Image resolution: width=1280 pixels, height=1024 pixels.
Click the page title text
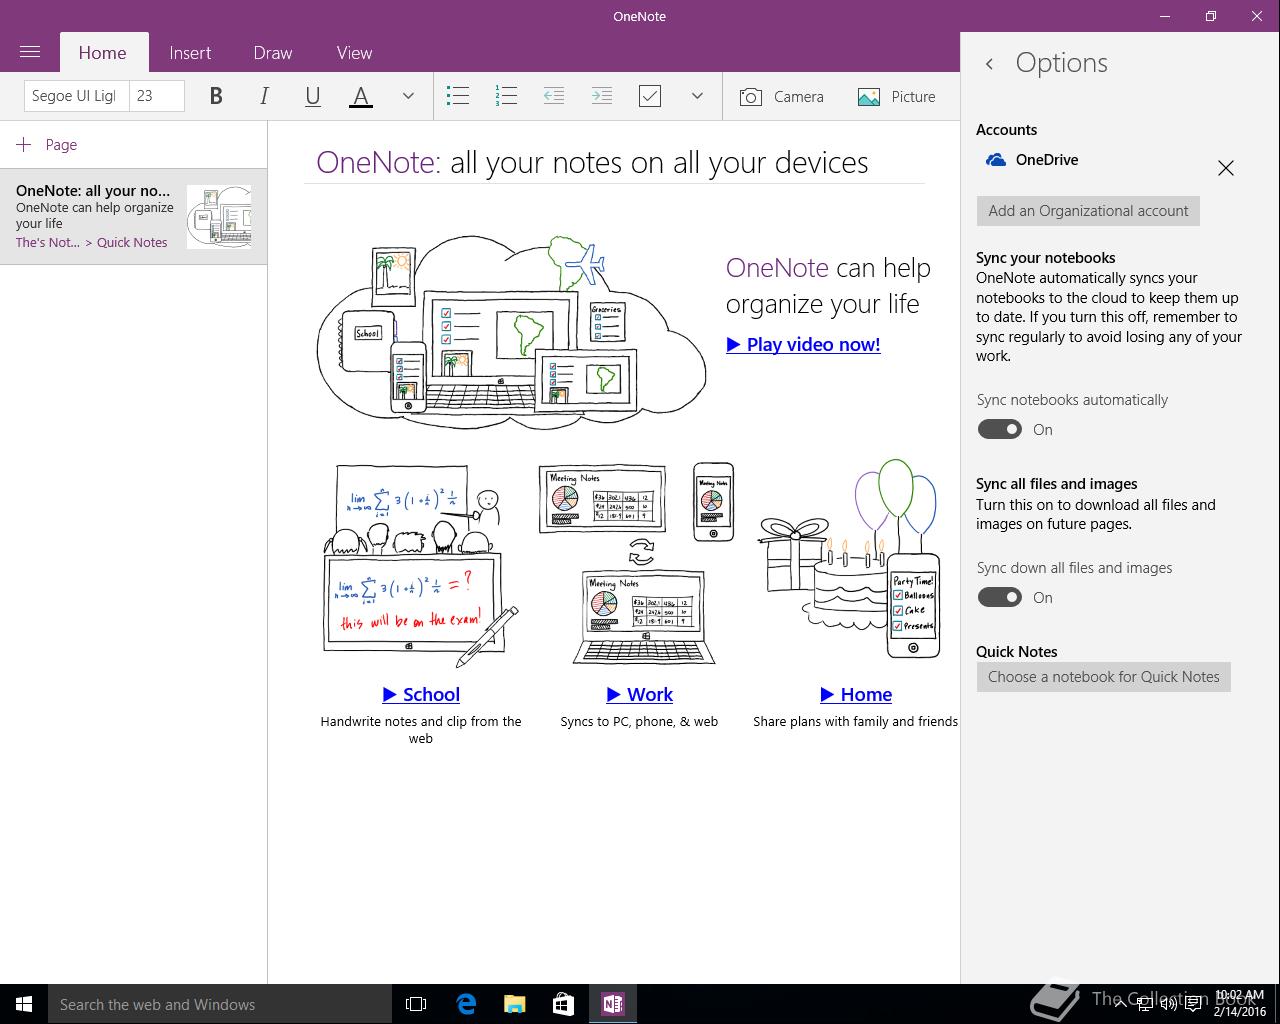[x=592, y=163]
